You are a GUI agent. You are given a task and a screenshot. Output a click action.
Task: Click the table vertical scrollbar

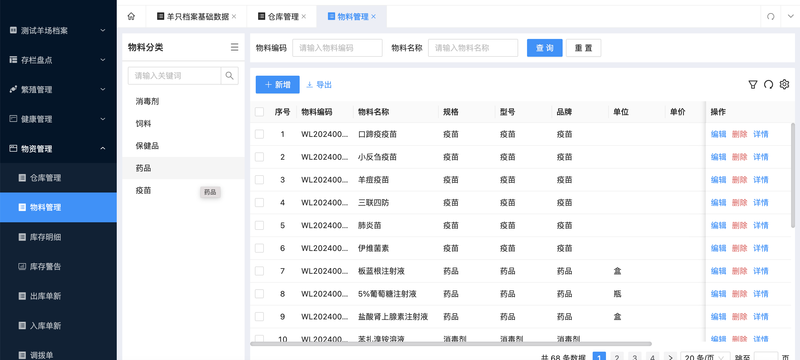coord(792,175)
